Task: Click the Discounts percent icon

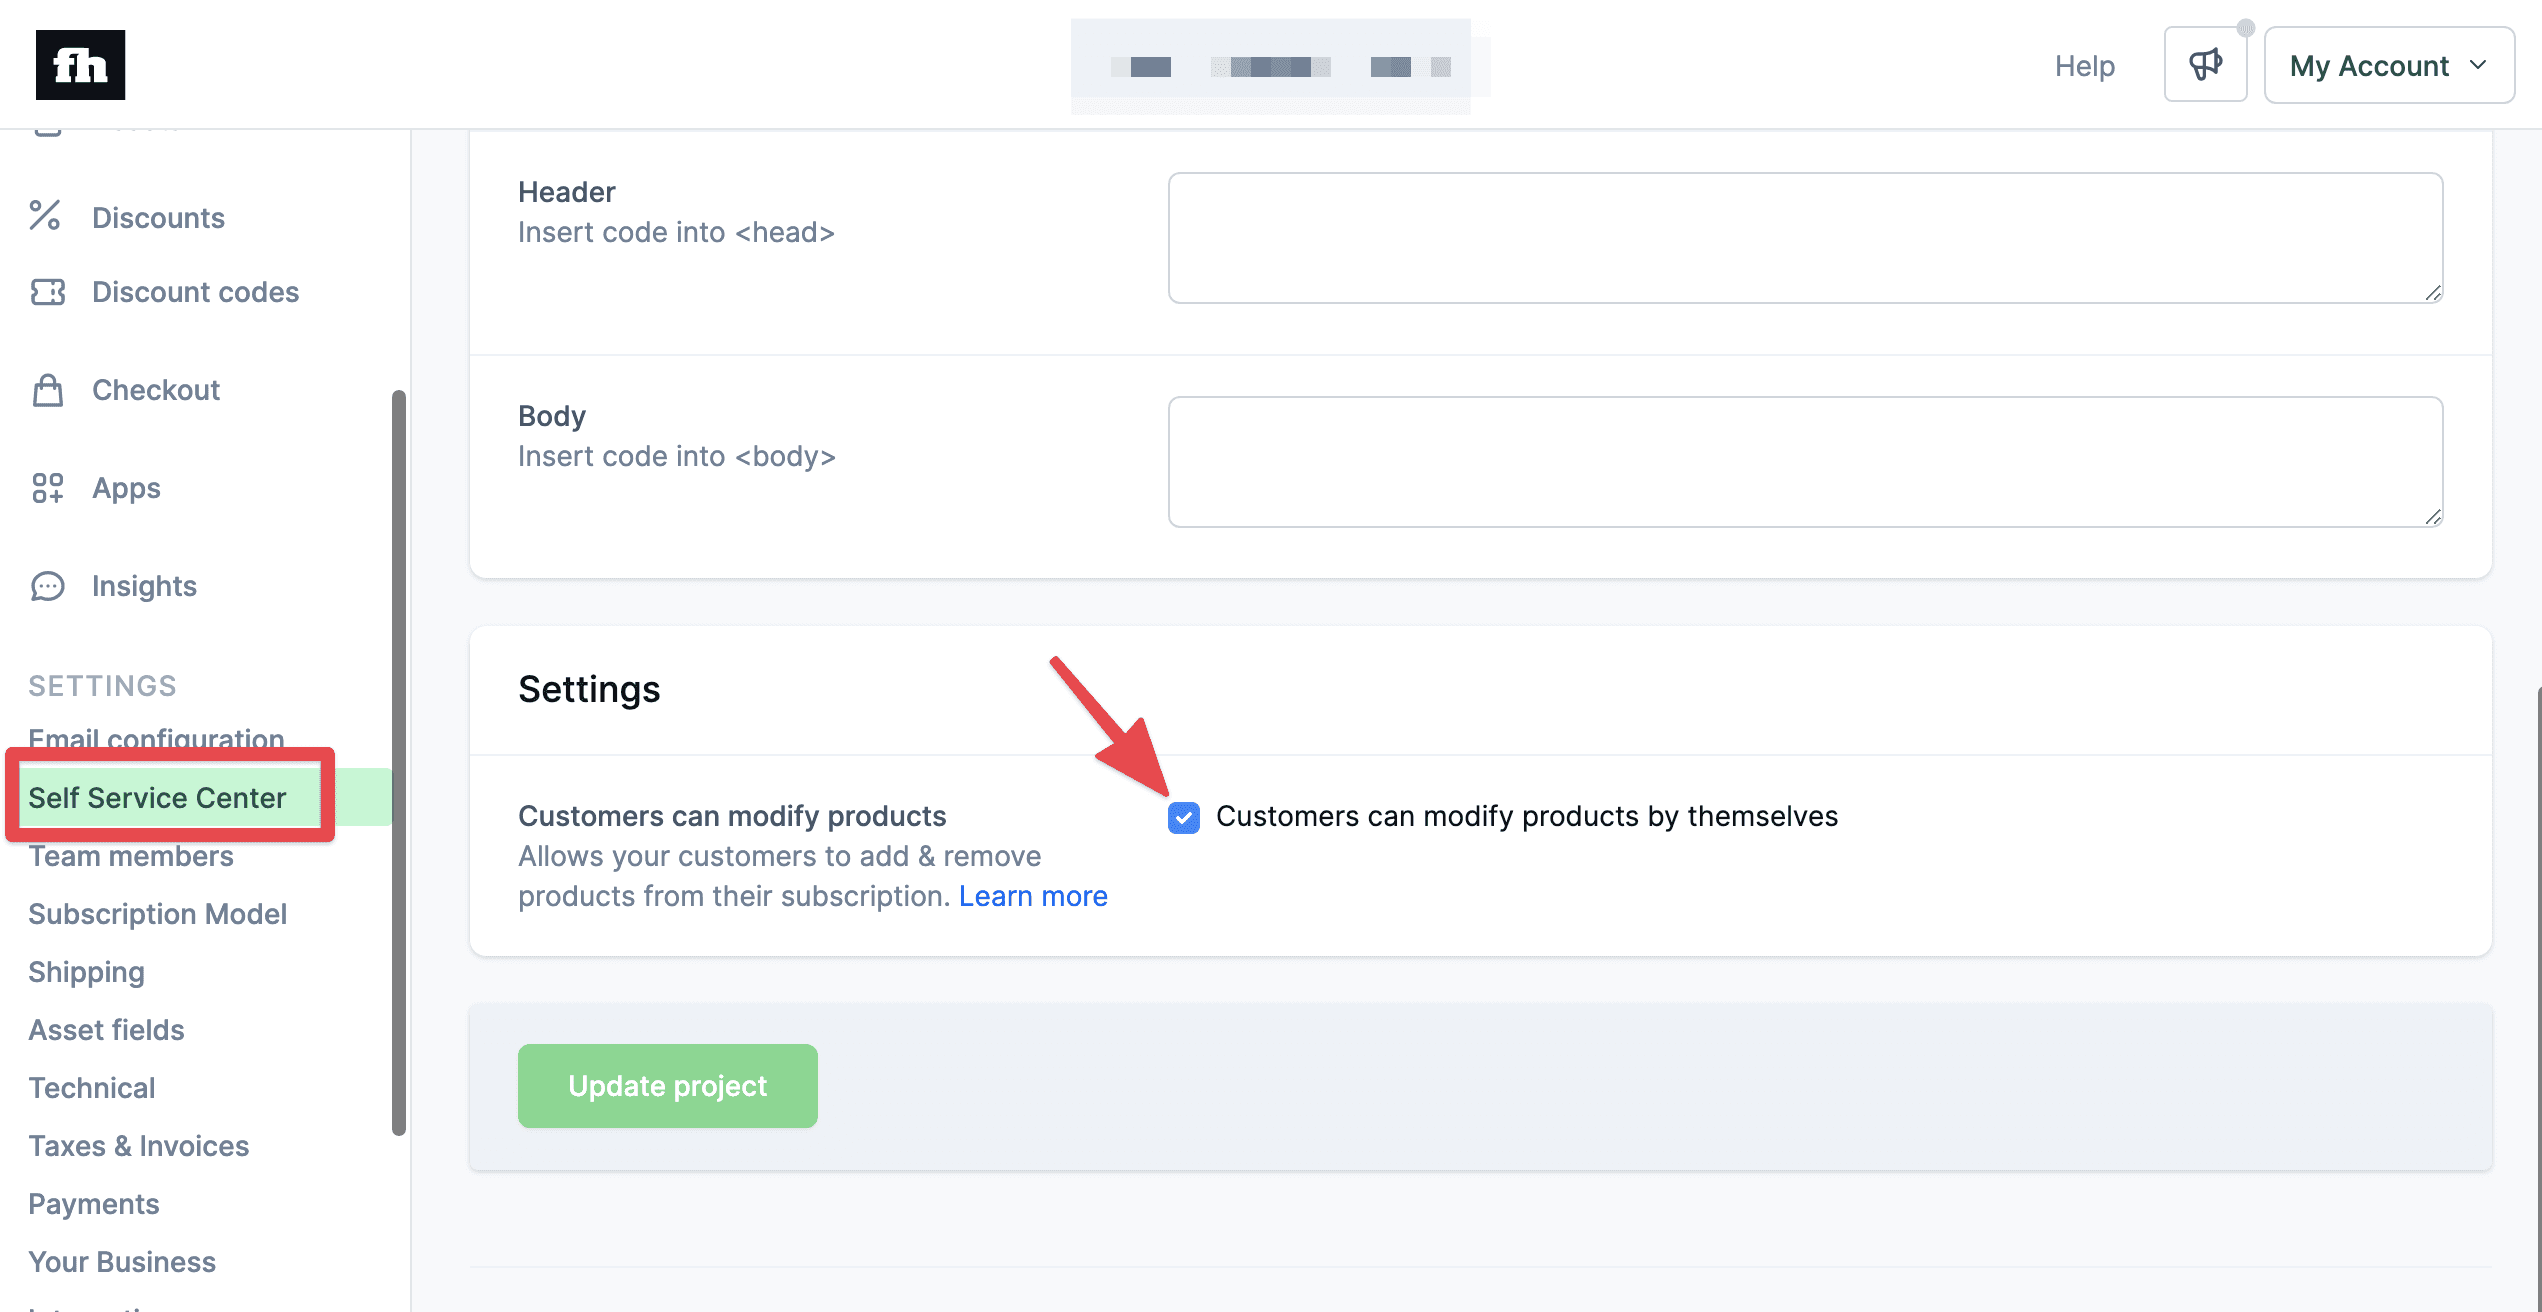Action: click(45, 216)
